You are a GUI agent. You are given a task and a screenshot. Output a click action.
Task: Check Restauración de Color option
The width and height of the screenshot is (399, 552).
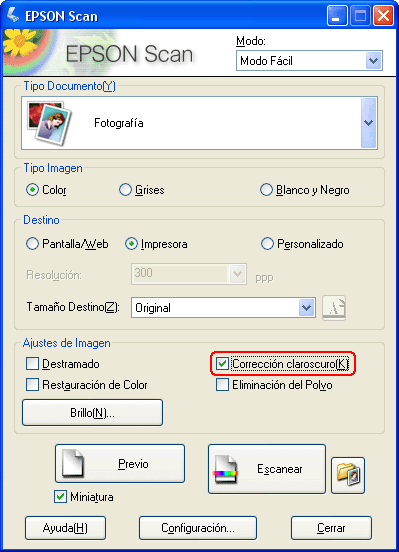click(32, 384)
